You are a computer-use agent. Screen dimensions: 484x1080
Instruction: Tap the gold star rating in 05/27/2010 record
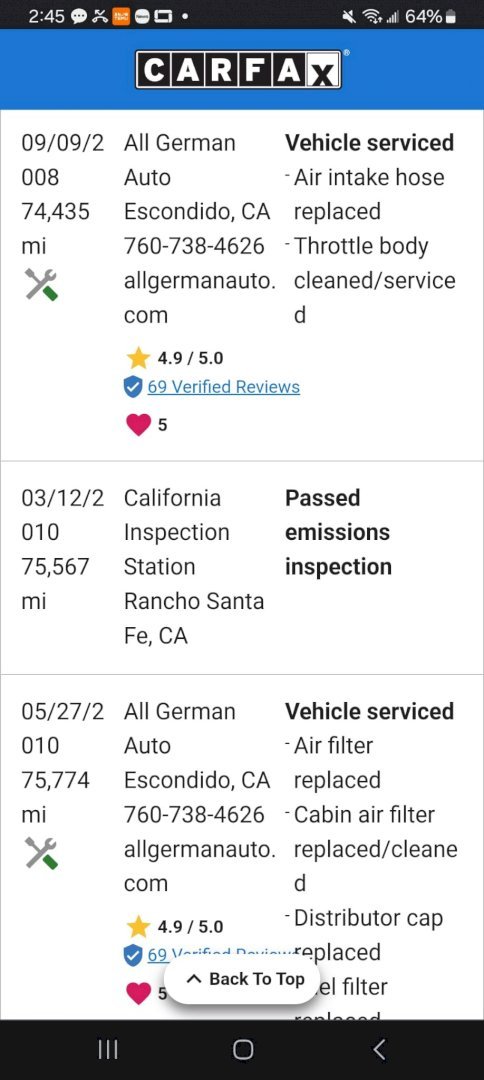[x=138, y=926]
